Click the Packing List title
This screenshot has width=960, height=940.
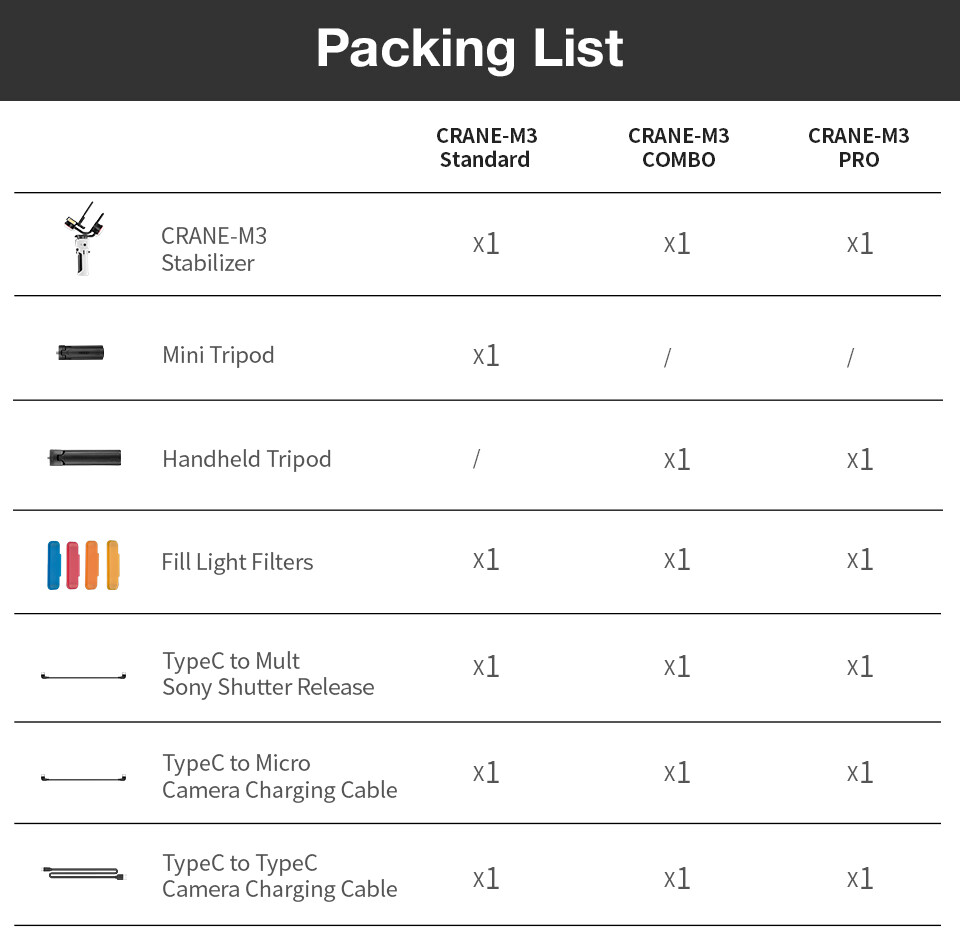coord(470,48)
